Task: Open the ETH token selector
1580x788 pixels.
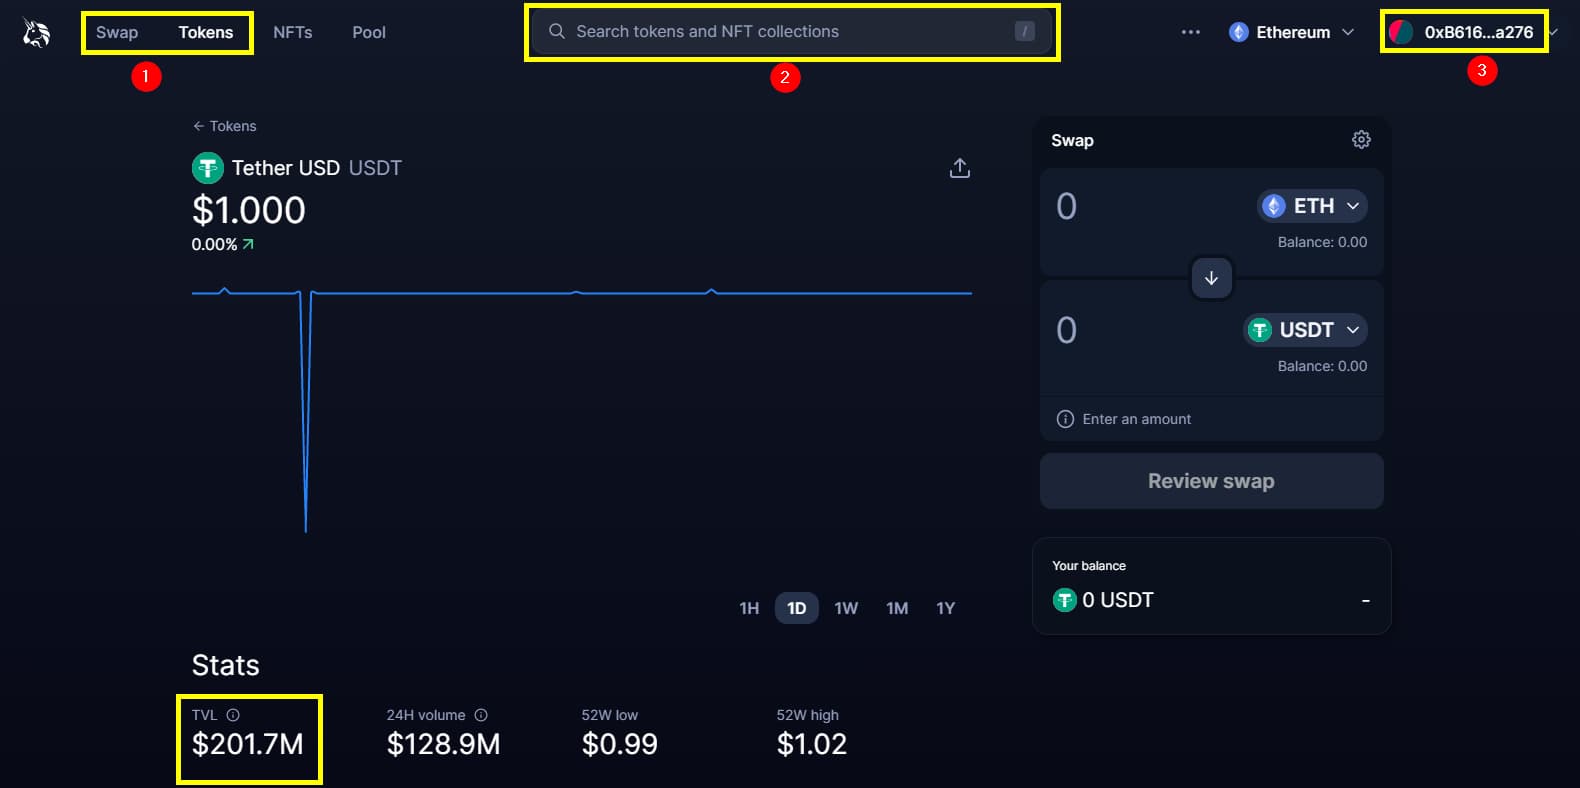Action: [1311, 206]
